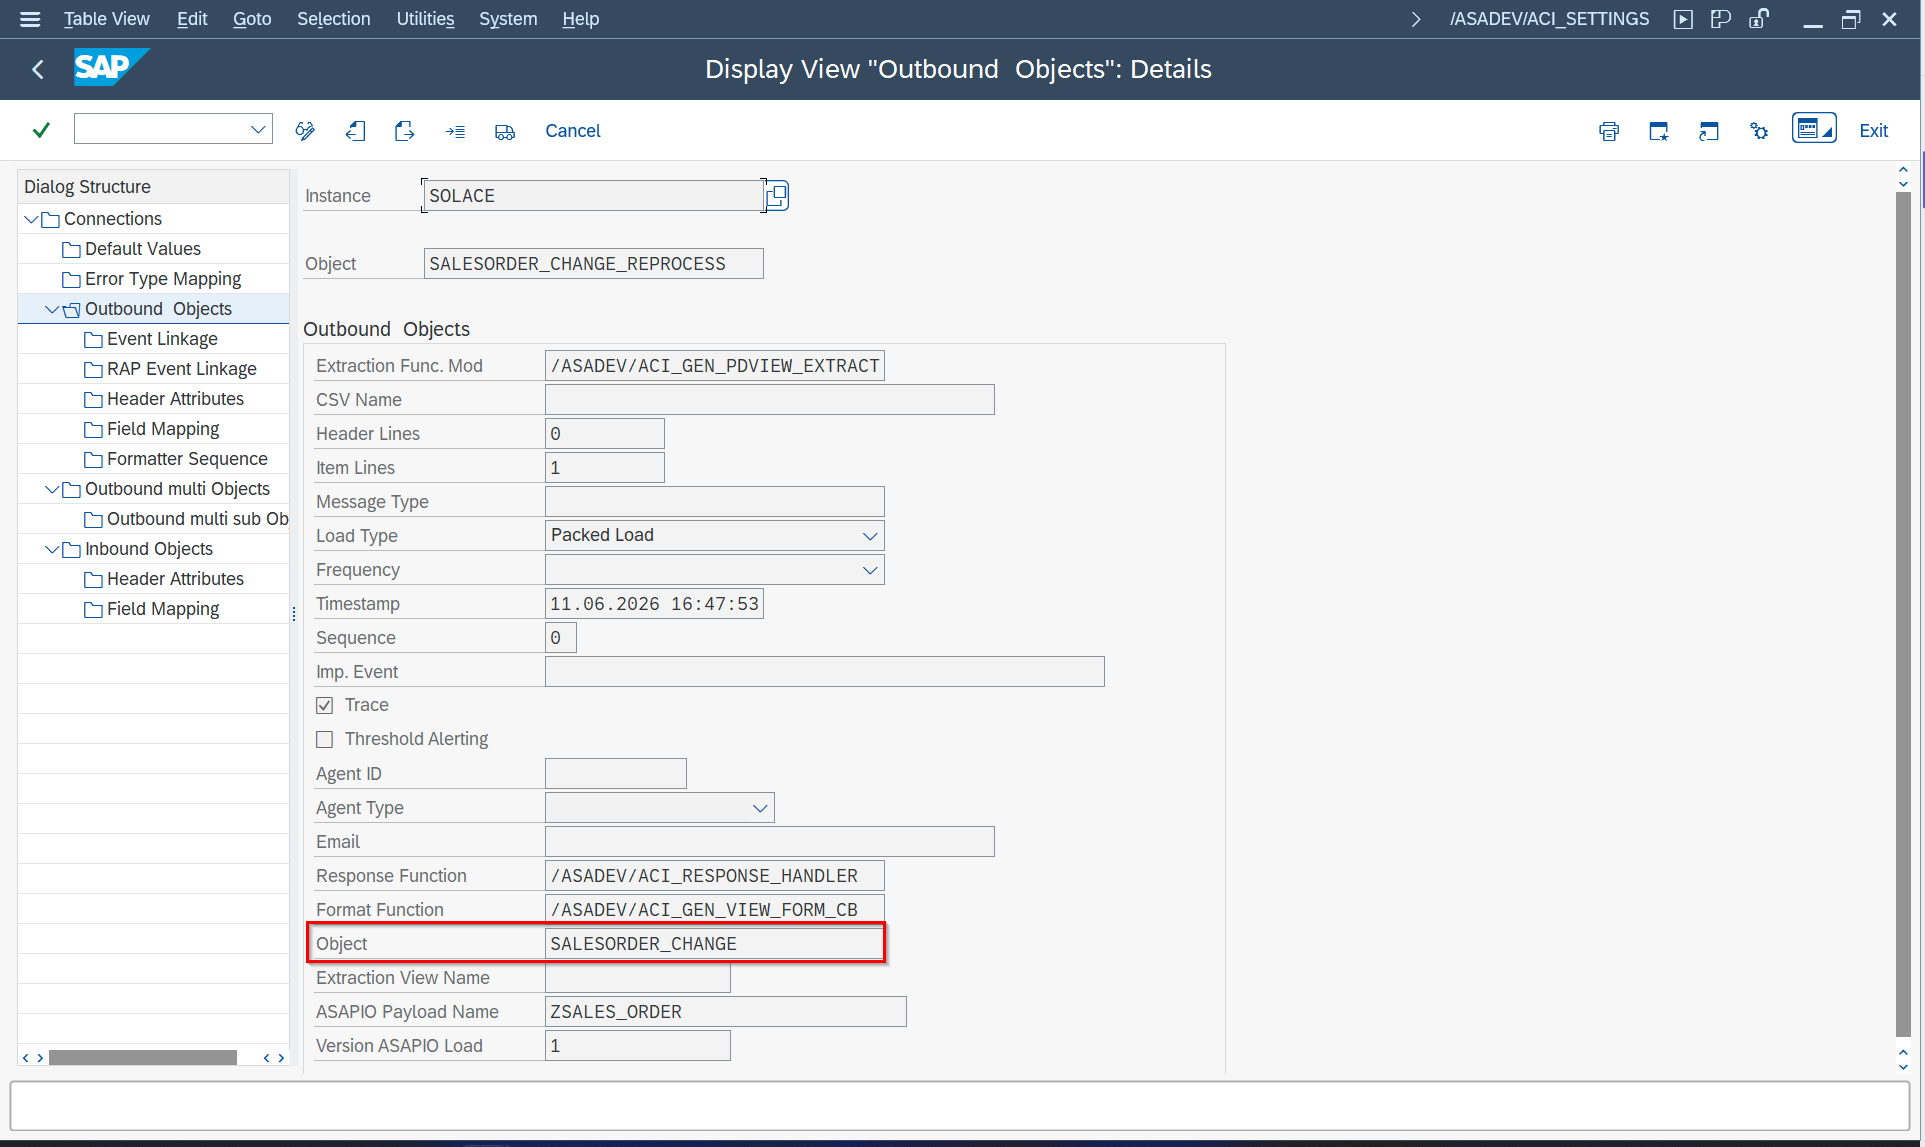This screenshot has width=1925, height=1147.
Task: Click the ASAPIO Payload Name field
Action: click(726, 1012)
